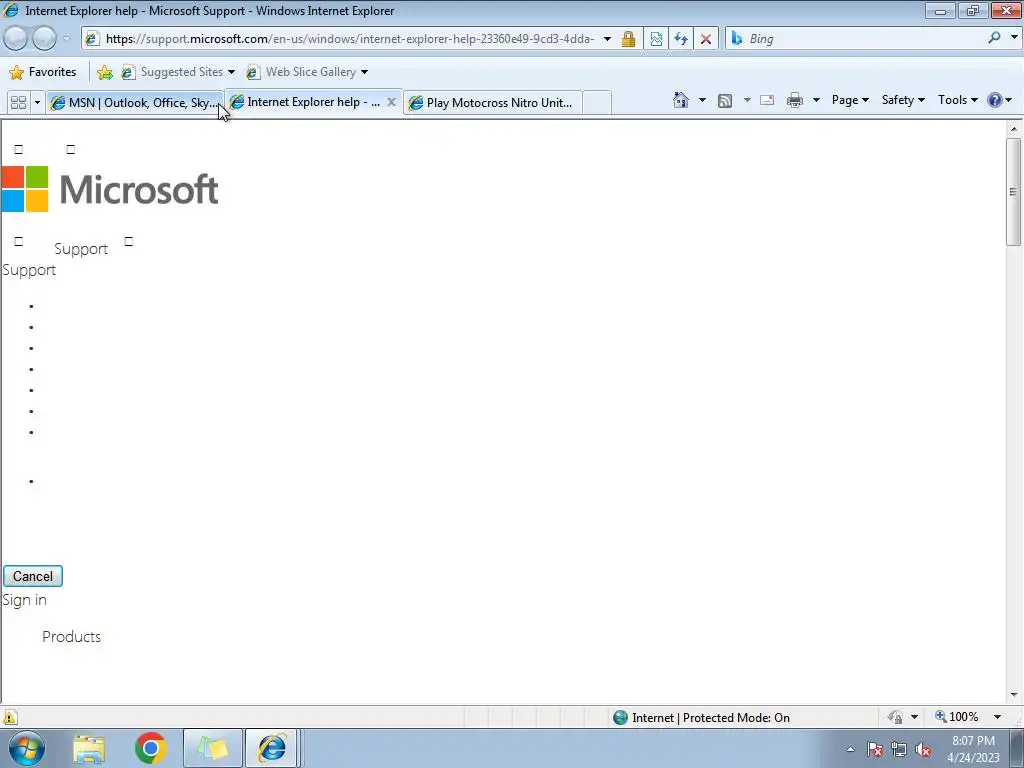Launch Google Chrome from taskbar
Image resolution: width=1024 pixels, height=768 pixels.
point(150,748)
